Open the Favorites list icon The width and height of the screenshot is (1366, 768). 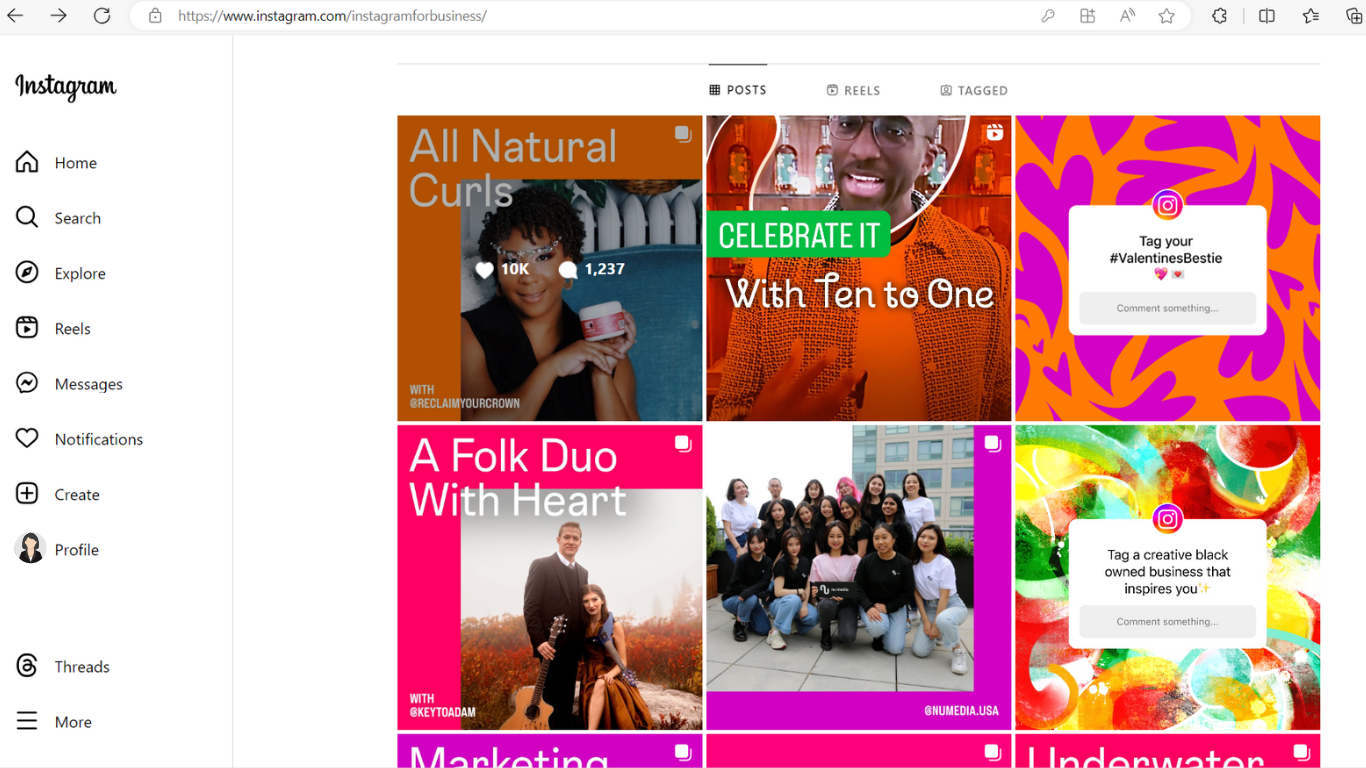tap(1311, 16)
